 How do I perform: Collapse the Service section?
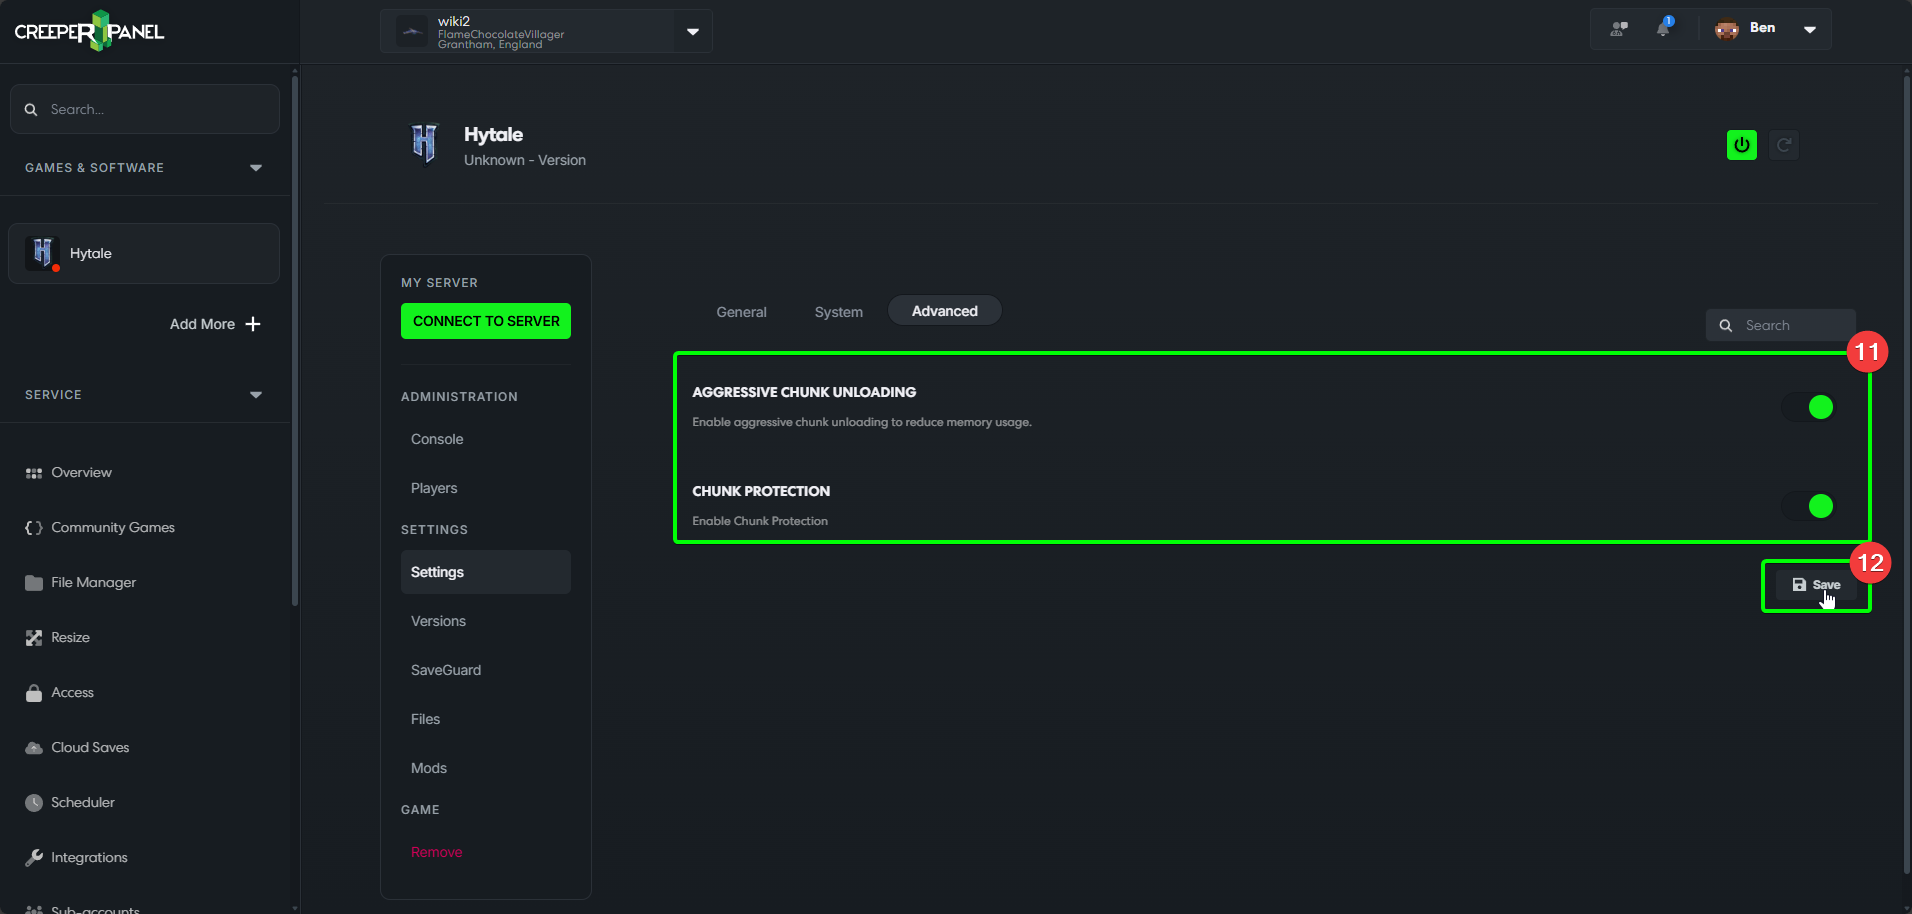[x=256, y=394]
